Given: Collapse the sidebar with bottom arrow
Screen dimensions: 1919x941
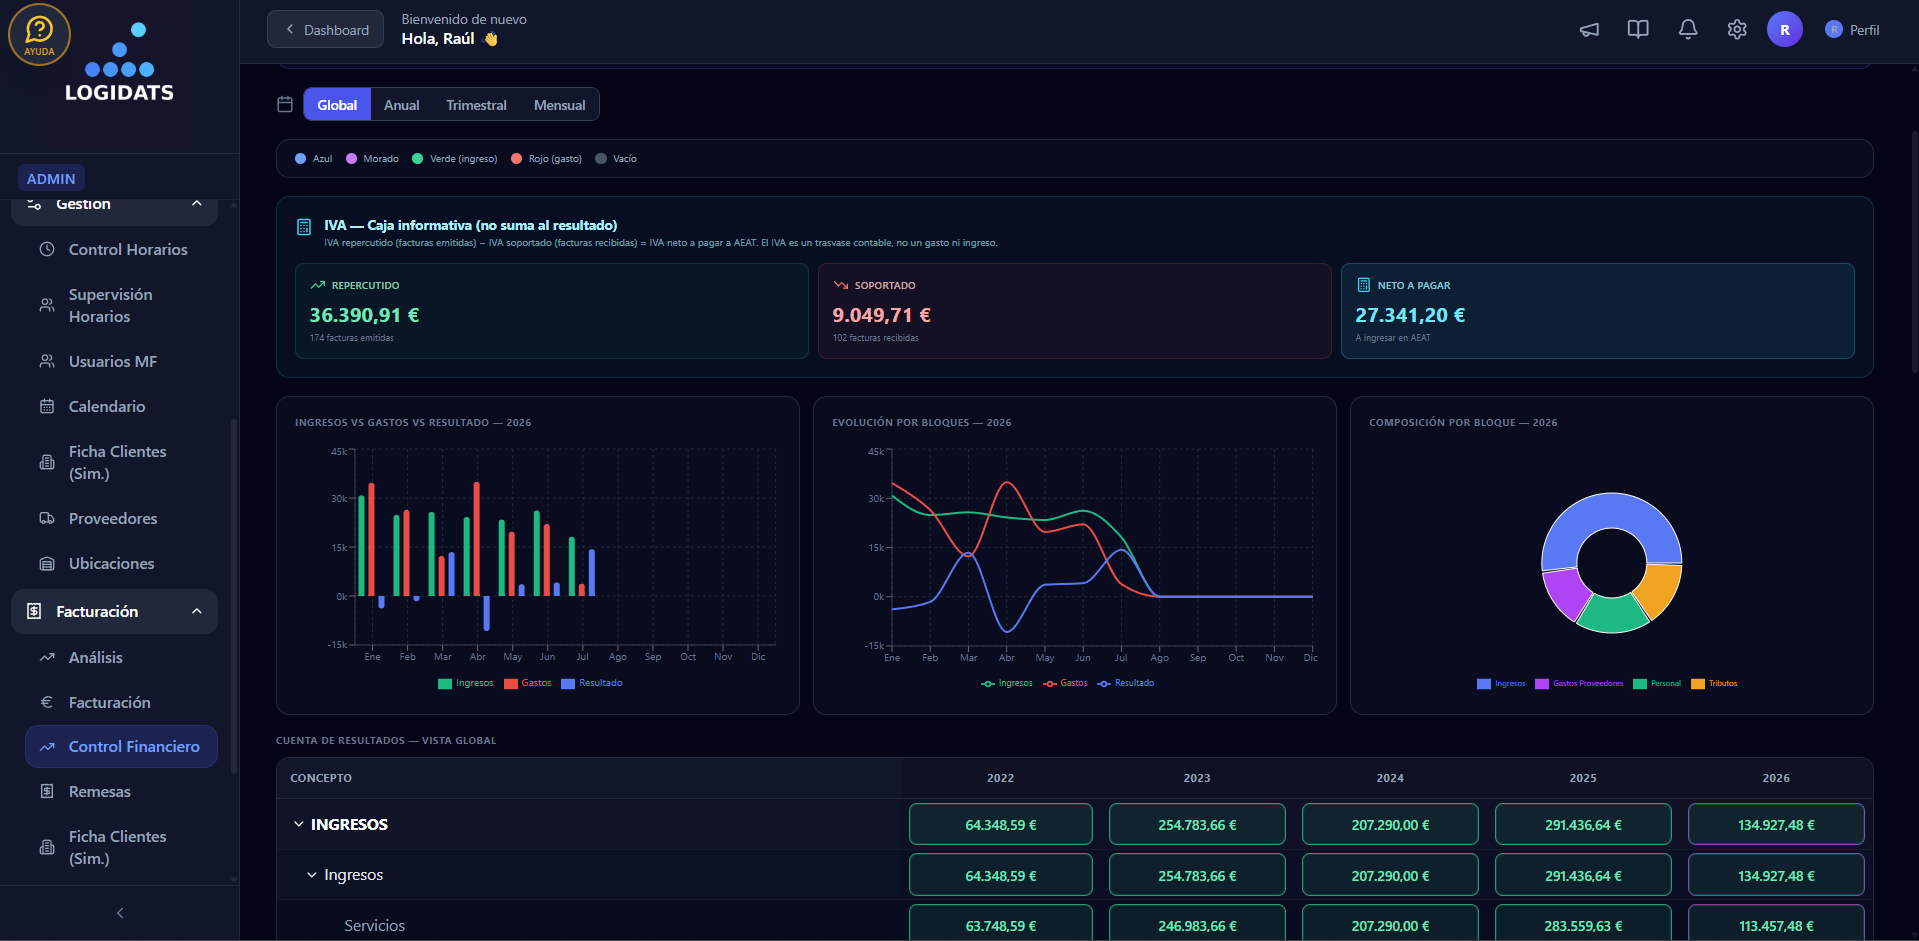Looking at the screenshot, I should [120, 913].
